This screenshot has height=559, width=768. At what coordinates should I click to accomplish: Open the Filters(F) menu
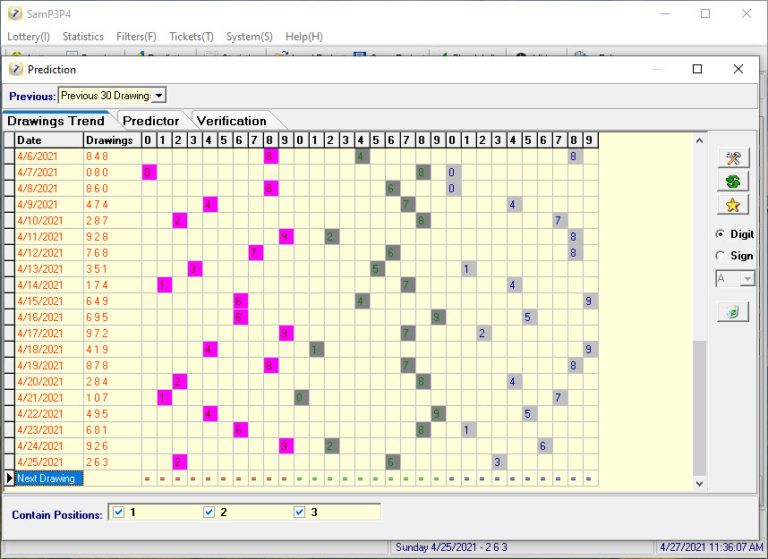(x=136, y=37)
